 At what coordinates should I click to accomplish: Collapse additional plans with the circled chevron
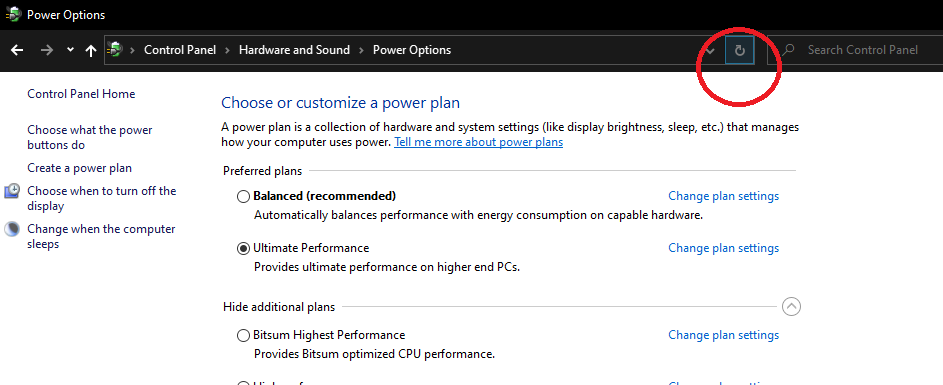791,307
